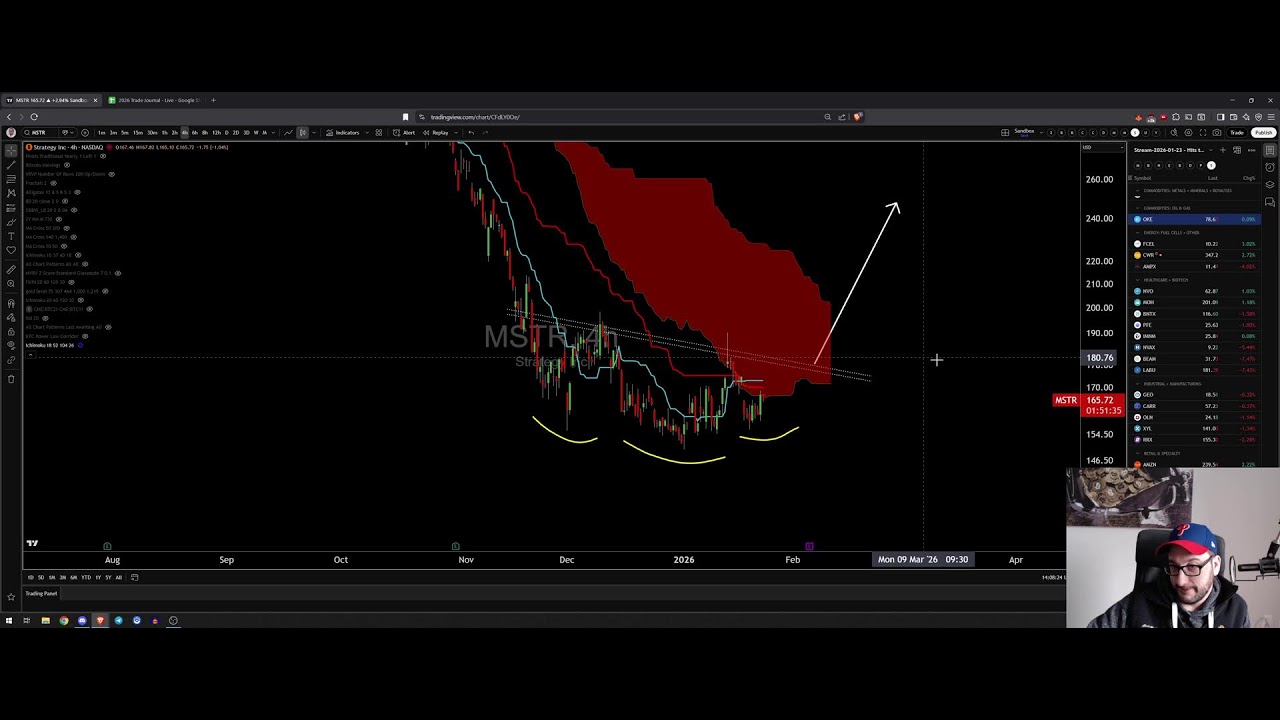Select the OKE watchlist row

1194,219
